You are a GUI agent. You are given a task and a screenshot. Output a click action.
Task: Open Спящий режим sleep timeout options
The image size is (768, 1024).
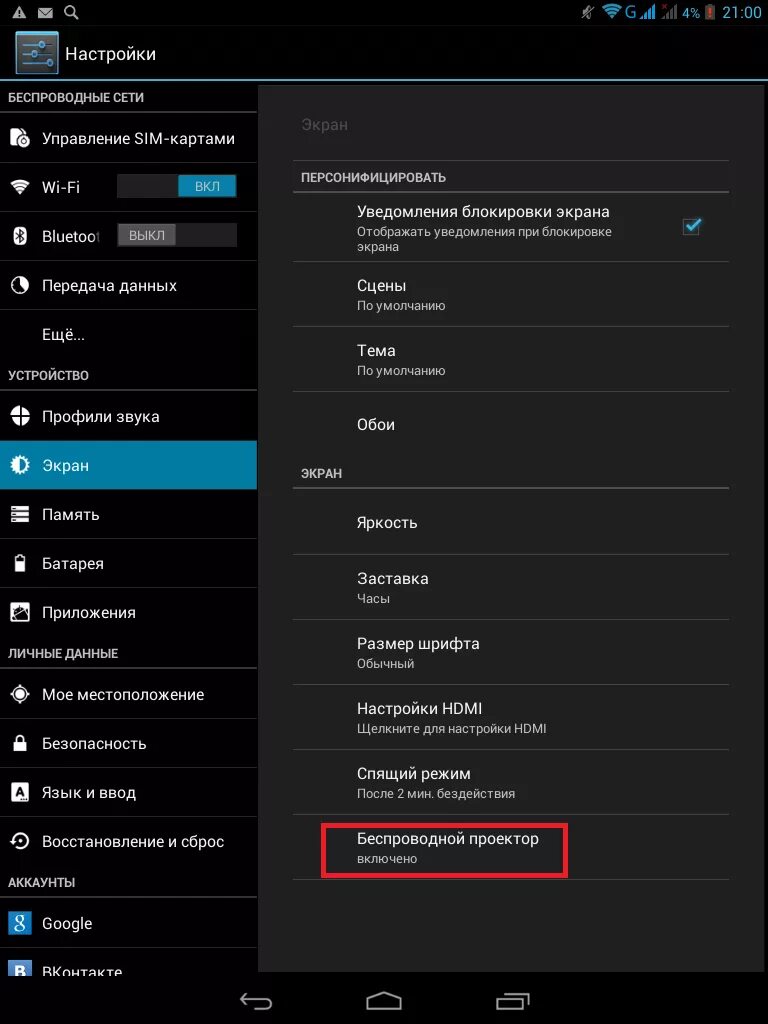[511, 782]
